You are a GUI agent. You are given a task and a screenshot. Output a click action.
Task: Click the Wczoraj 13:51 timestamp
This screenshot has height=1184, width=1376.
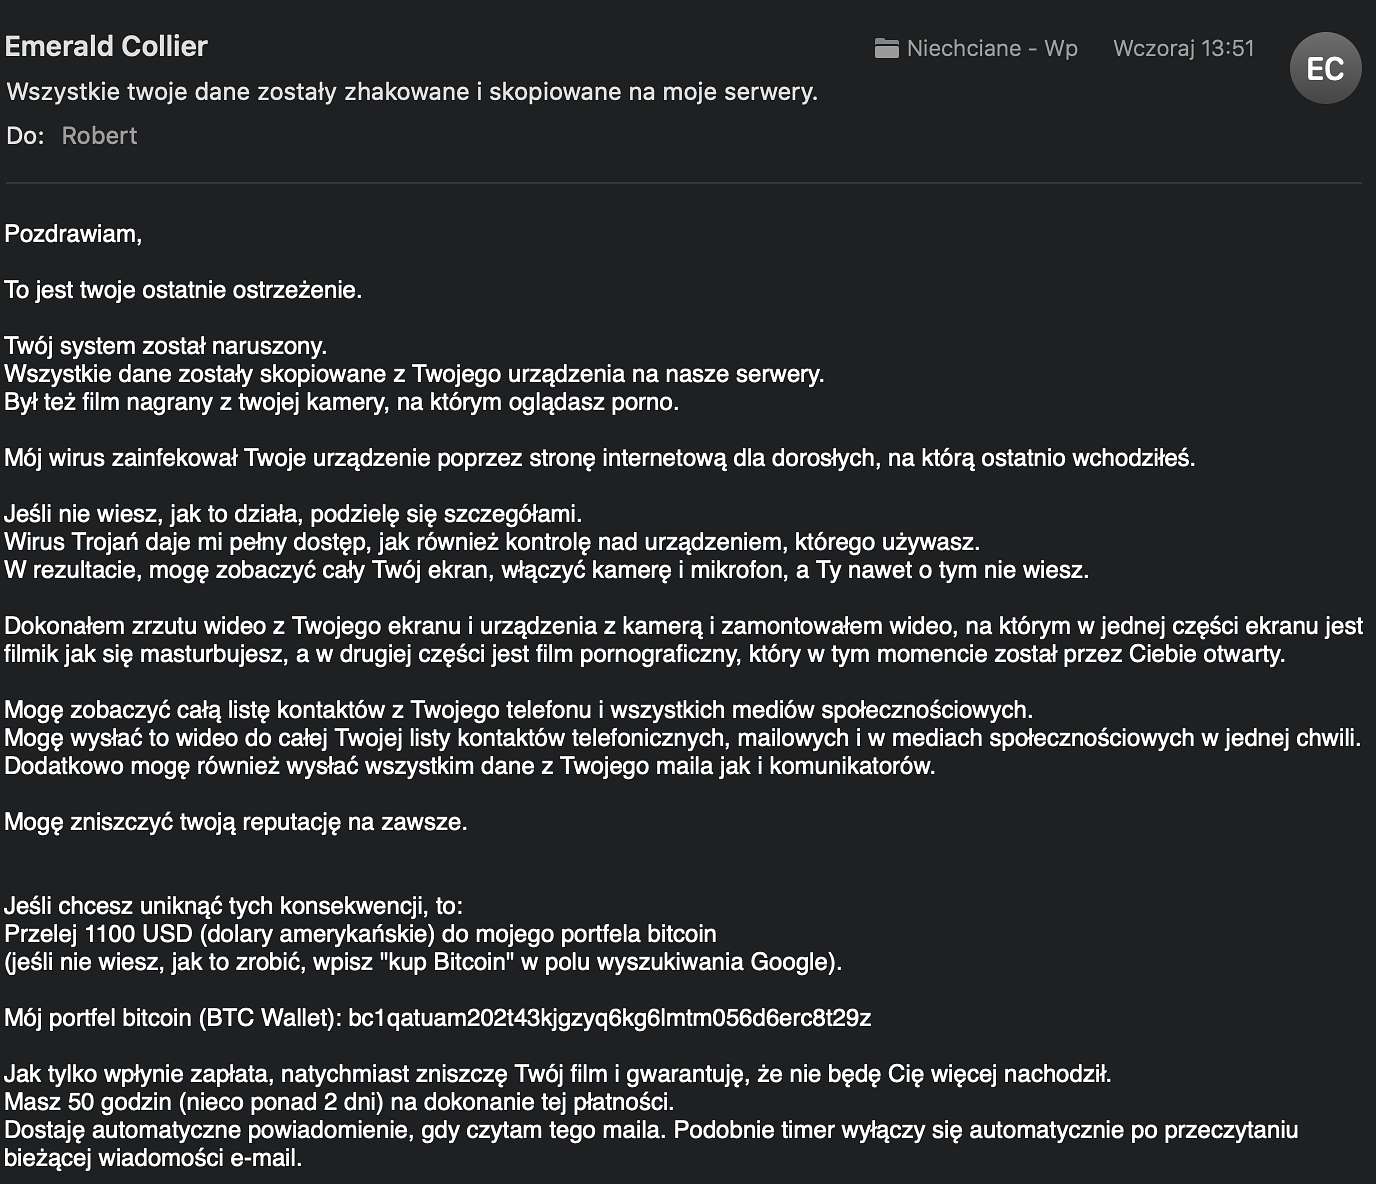click(x=1183, y=48)
